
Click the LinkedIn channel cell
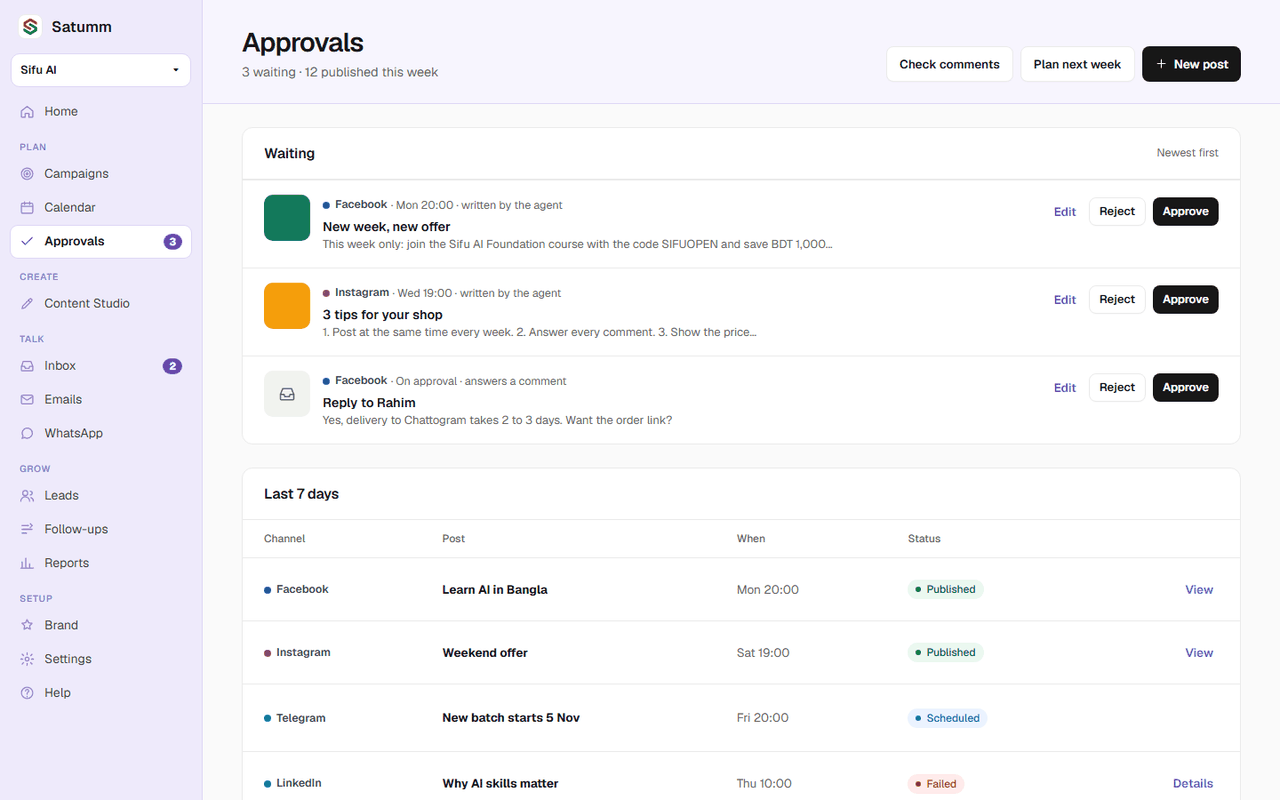[293, 784]
